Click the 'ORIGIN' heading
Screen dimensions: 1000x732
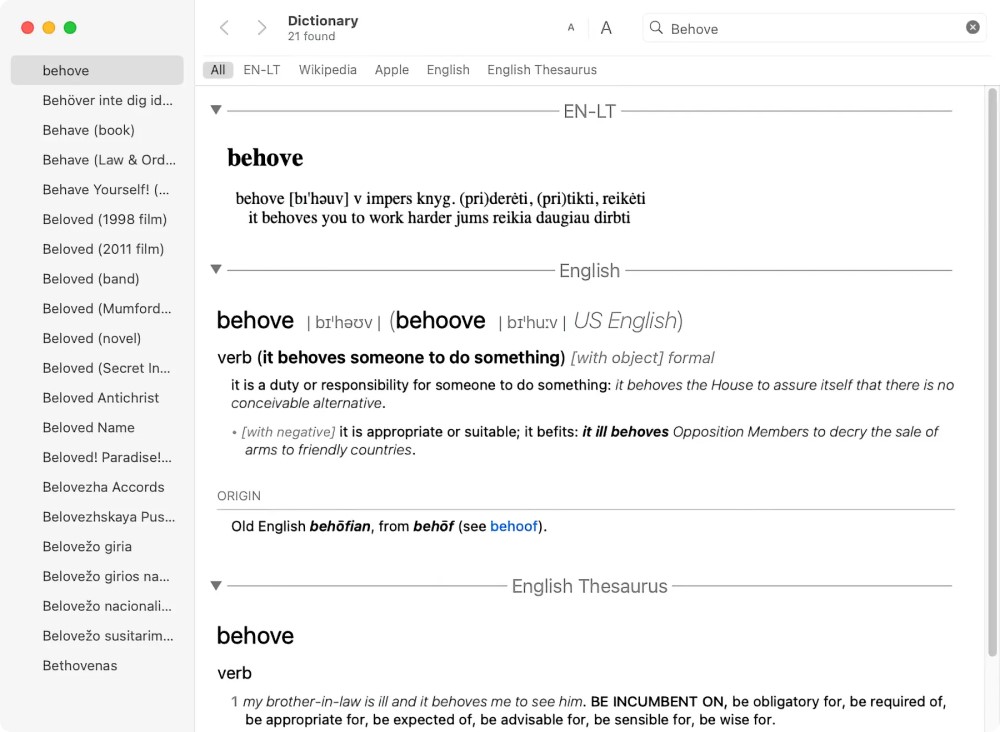pyautogui.click(x=239, y=496)
